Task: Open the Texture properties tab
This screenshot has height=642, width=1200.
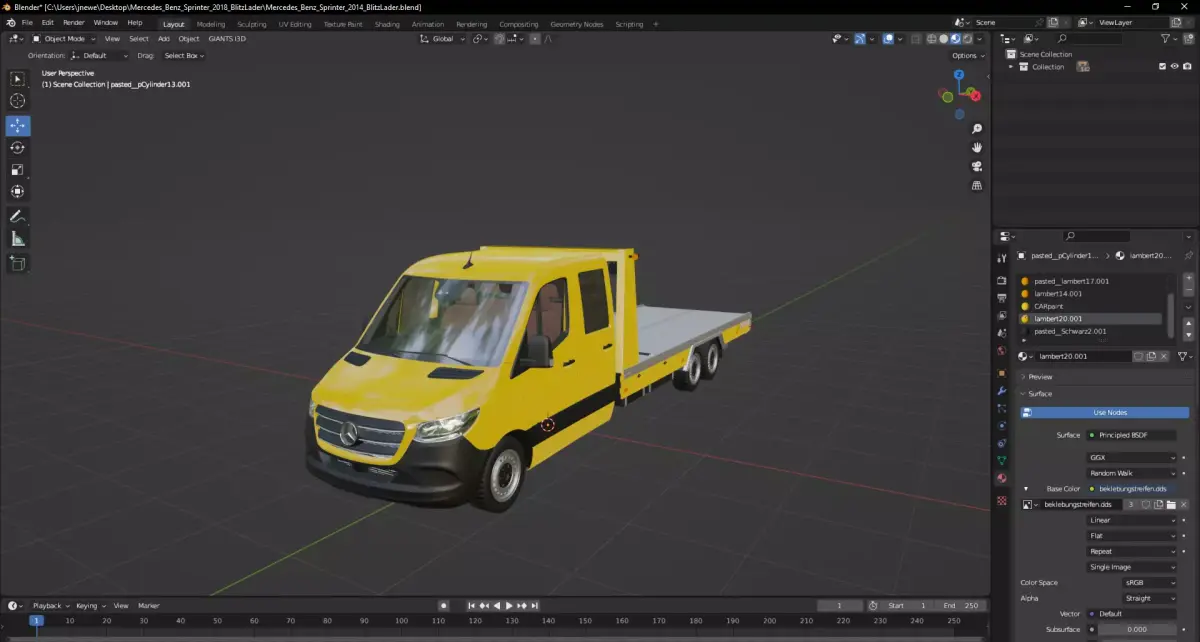Action: click(x=1002, y=500)
